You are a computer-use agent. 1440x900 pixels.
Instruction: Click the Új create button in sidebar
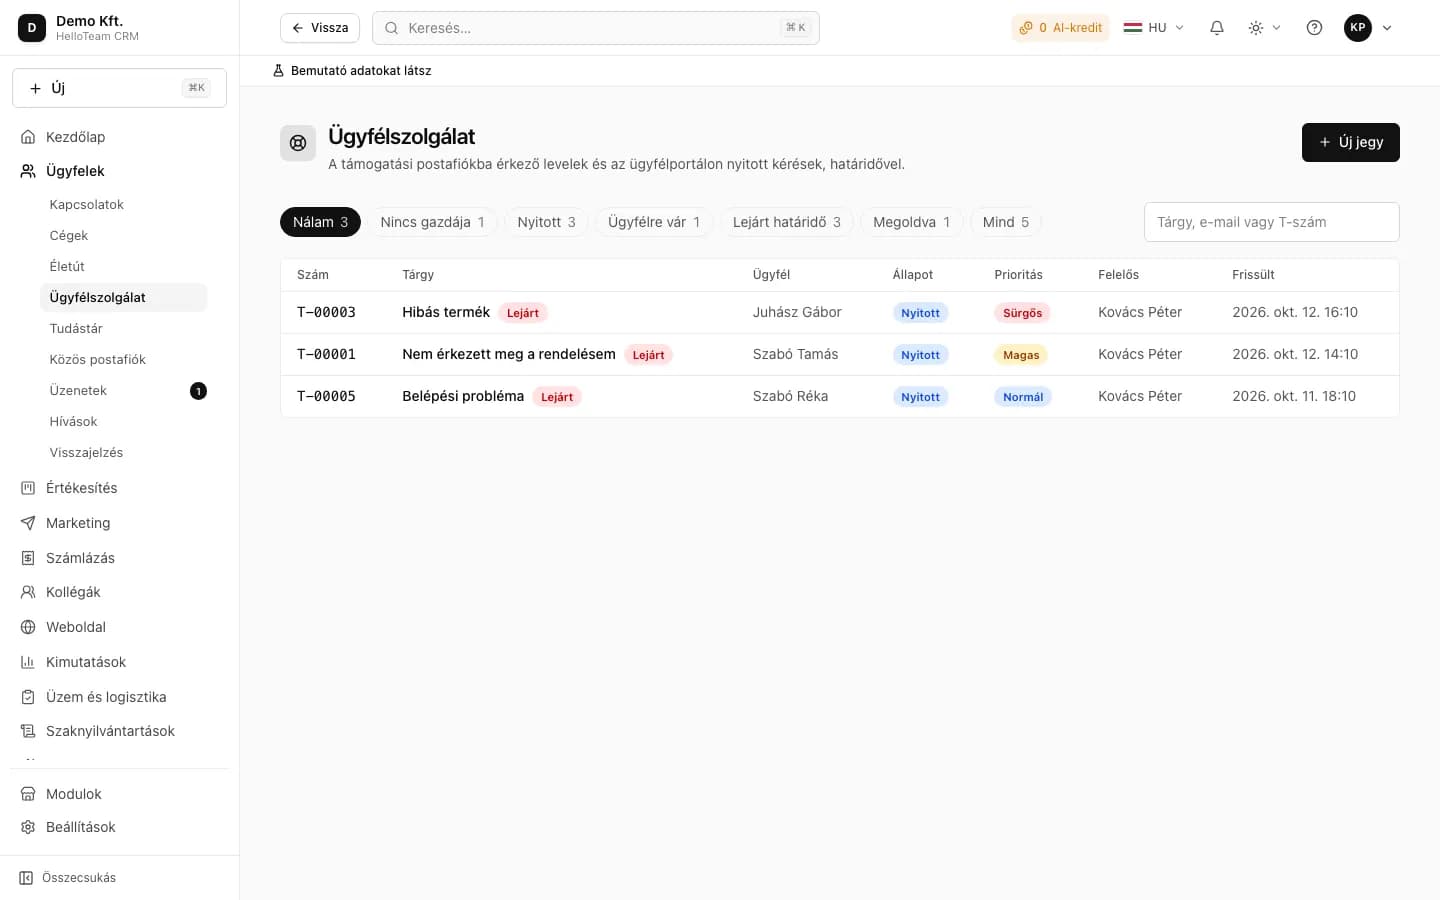click(x=119, y=88)
